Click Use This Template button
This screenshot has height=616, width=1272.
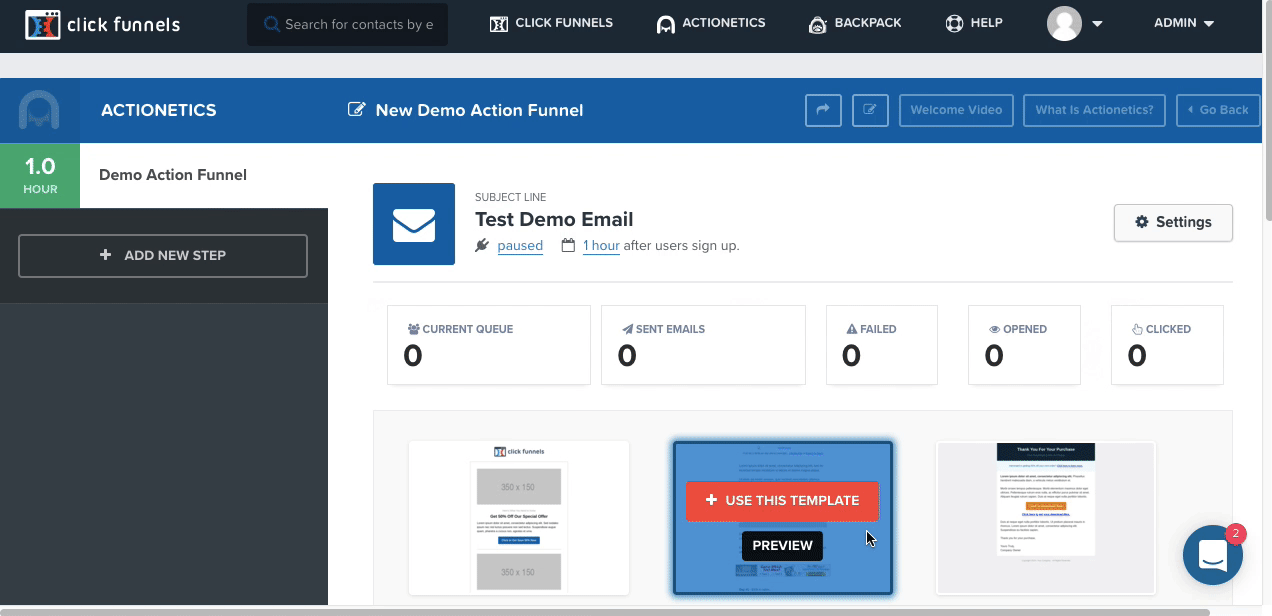click(x=782, y=501)
